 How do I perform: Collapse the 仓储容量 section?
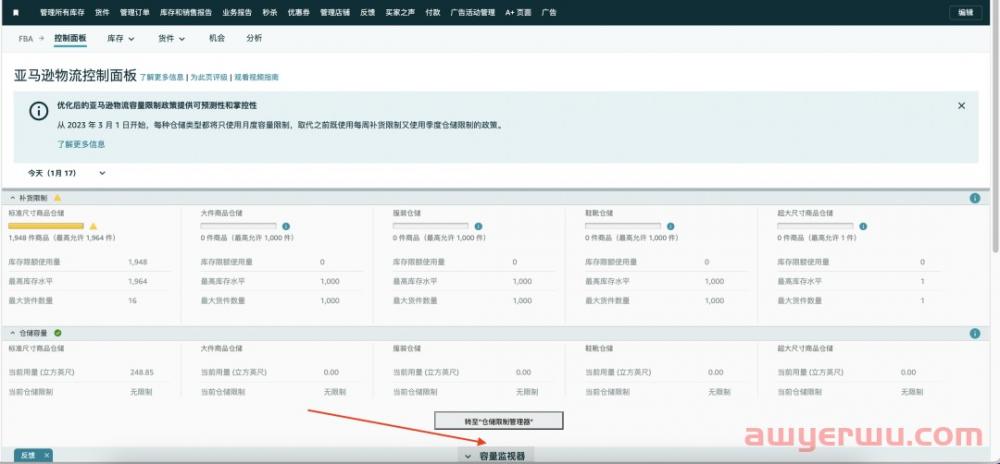click(x=13, y=333)
